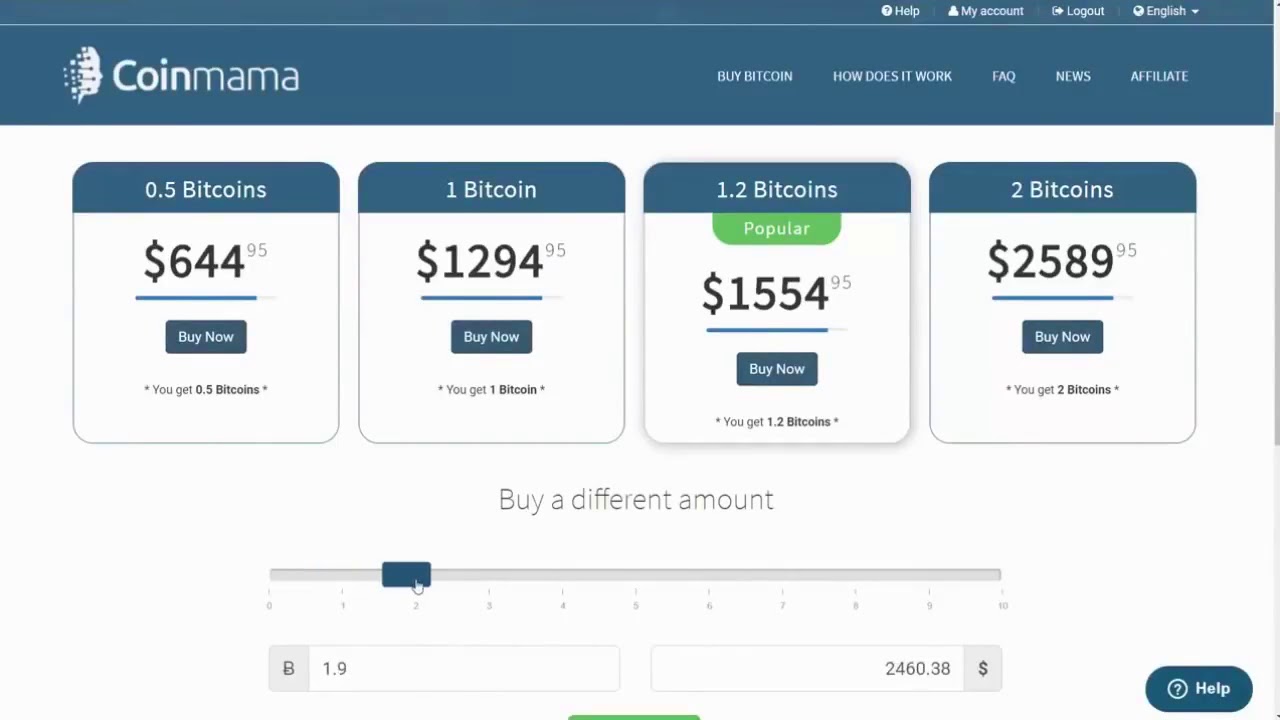Click the $1554 price text

(x=776, y=293)
